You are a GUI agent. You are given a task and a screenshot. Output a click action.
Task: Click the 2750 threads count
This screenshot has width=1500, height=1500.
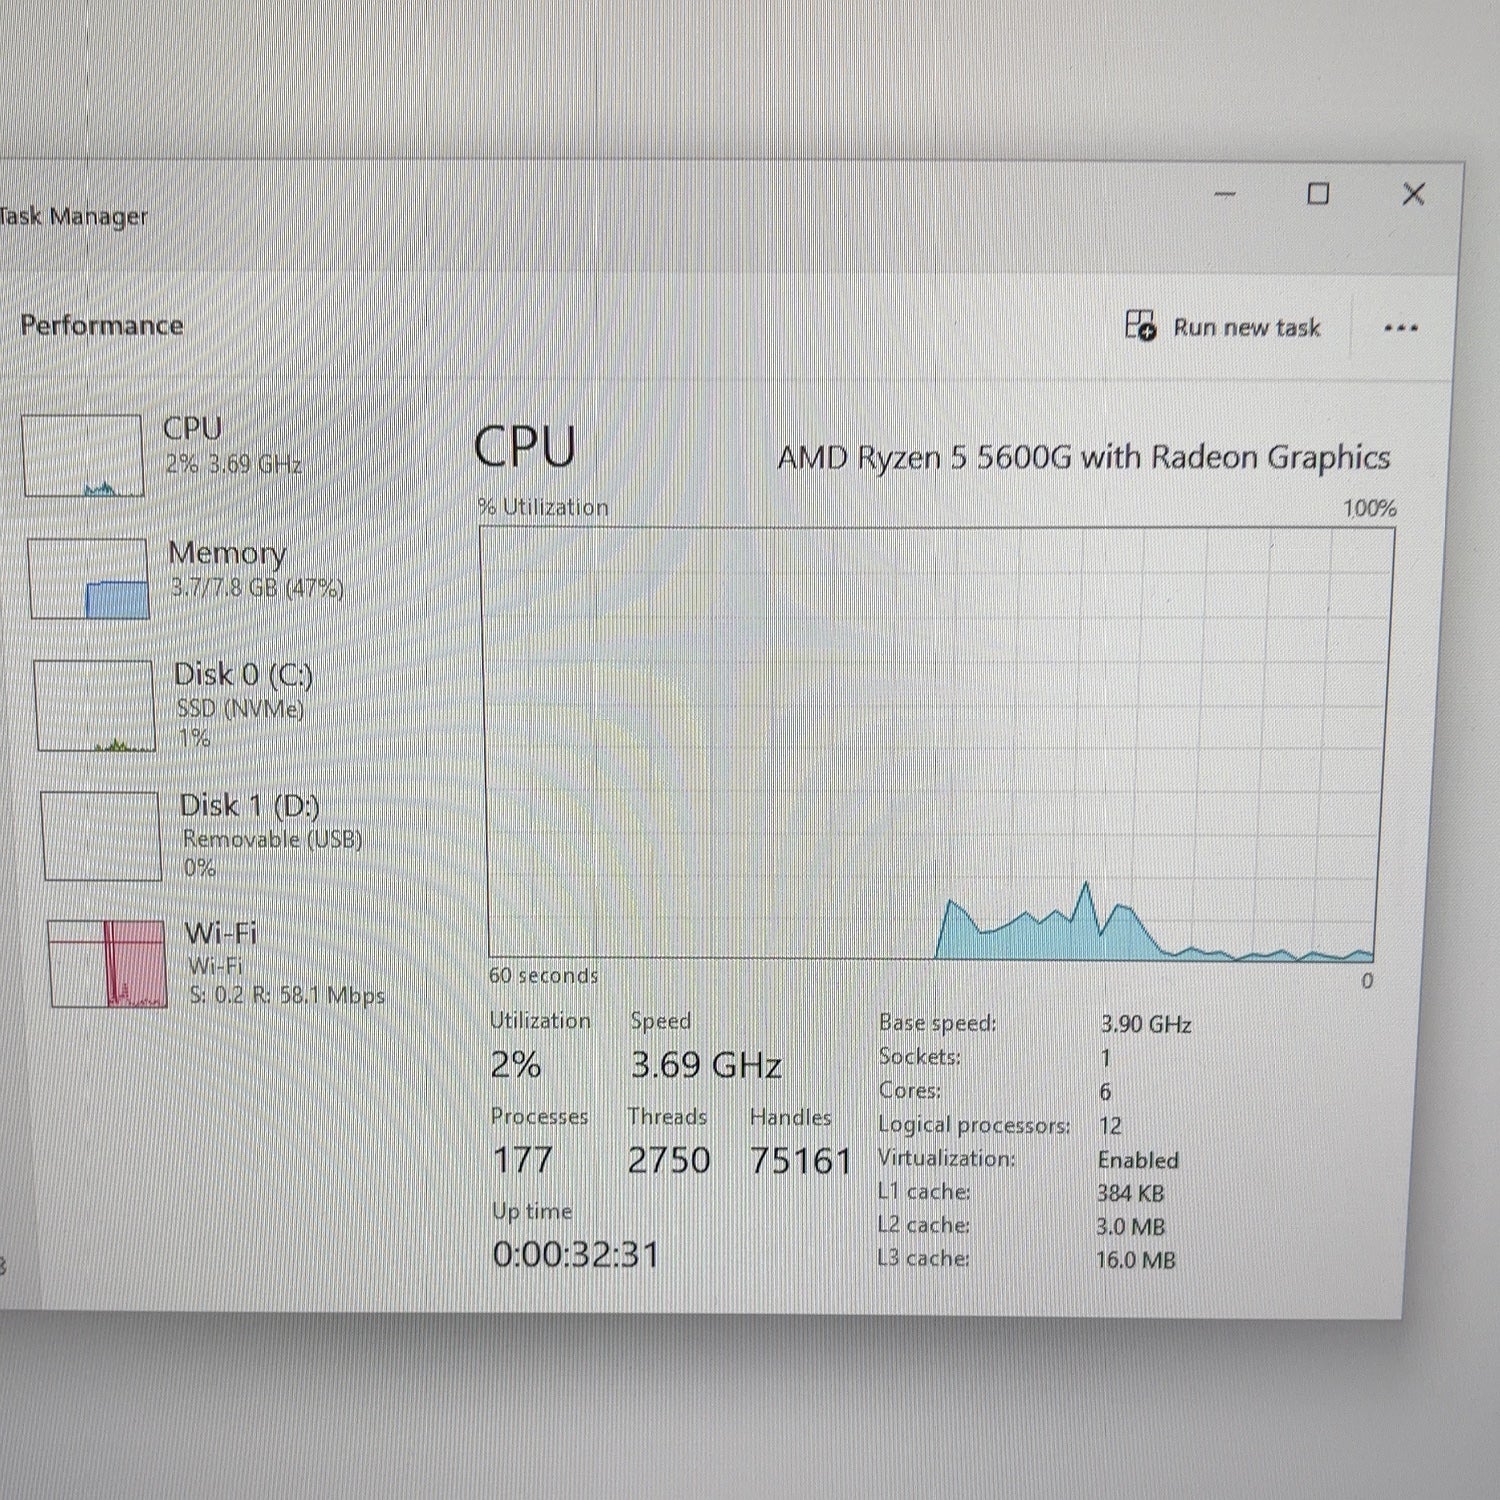point(669,1160)
